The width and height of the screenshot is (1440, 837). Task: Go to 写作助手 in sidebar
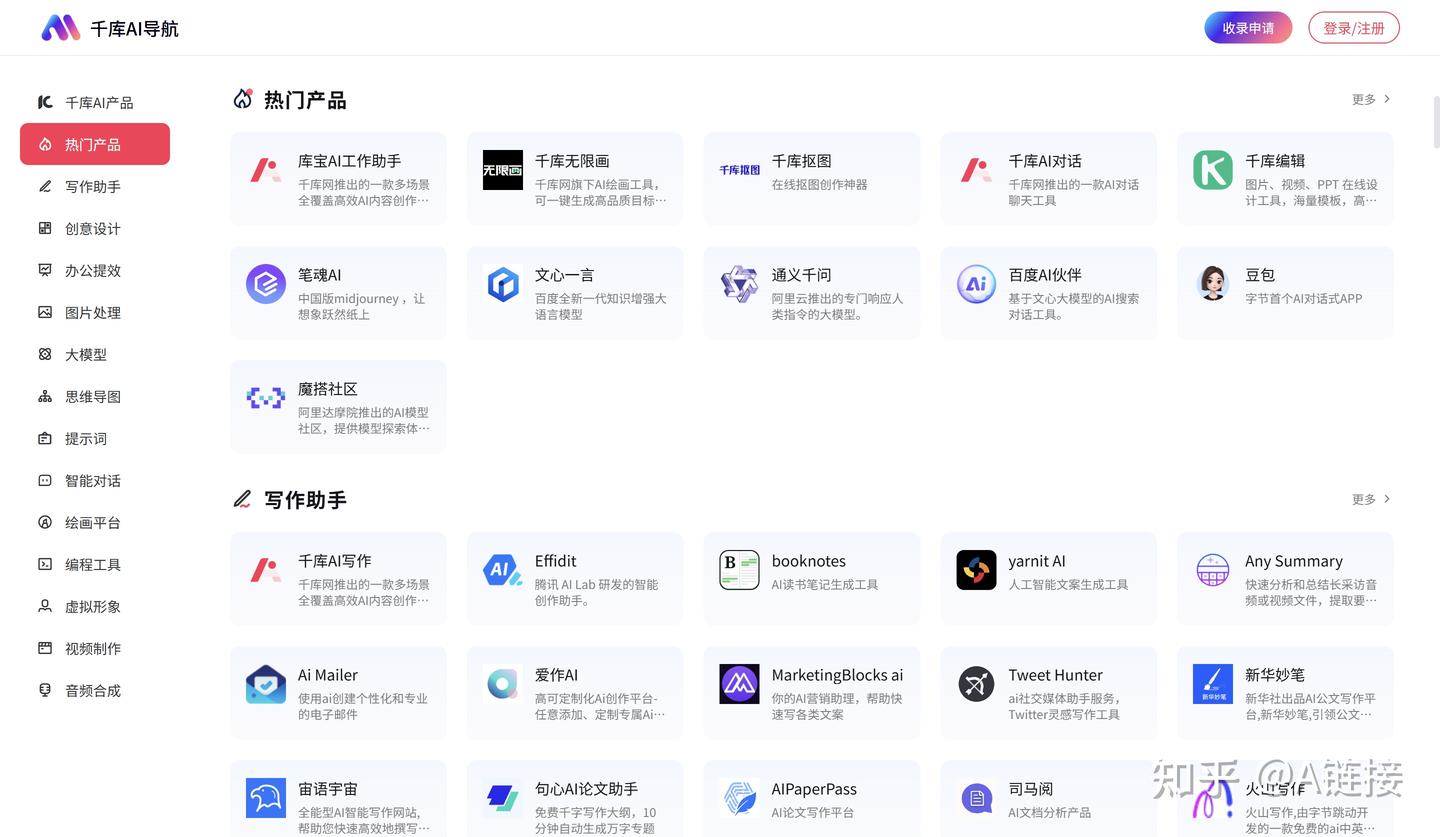point(95,186)
